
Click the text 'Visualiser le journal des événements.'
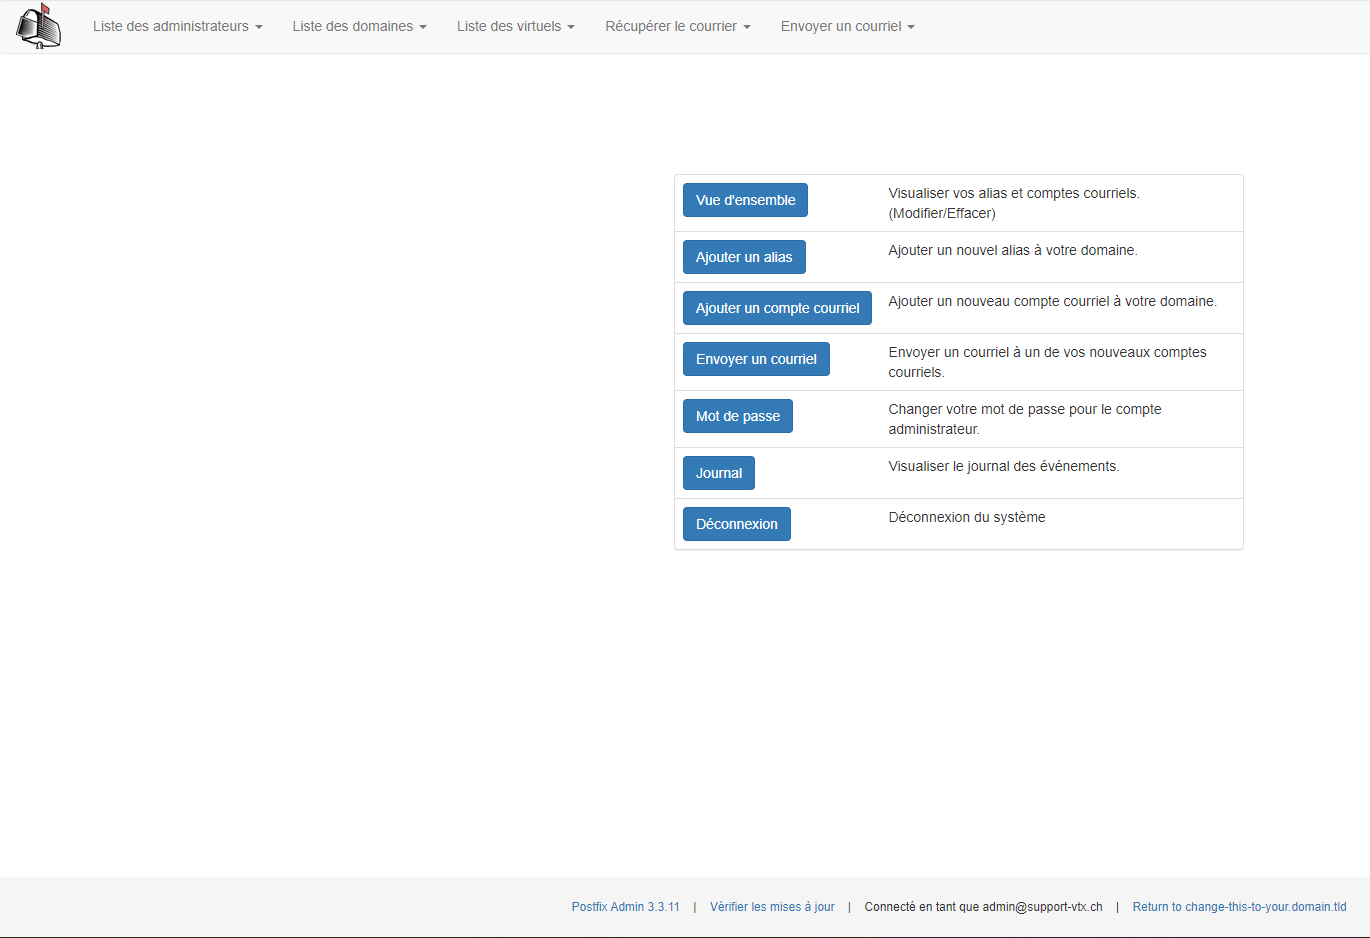point(1004,466)
